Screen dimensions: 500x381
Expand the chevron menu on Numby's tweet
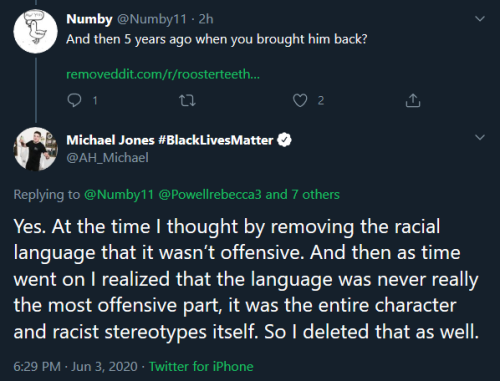[480, 19]
